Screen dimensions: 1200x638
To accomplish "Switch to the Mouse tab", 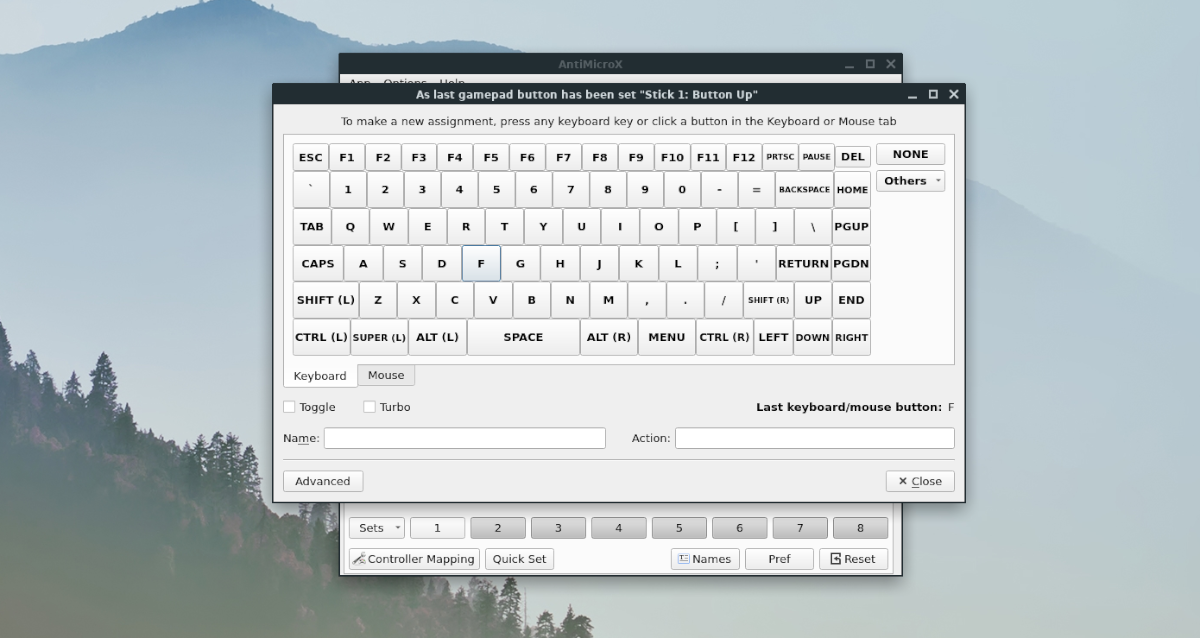I will tap(385, 375).
